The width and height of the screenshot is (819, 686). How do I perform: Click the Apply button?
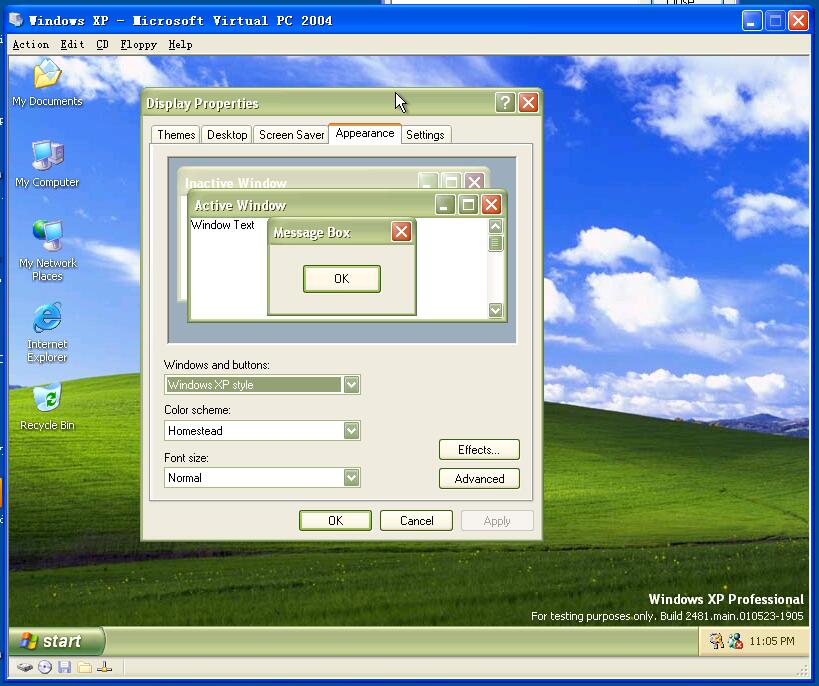(x=497, y=520)
